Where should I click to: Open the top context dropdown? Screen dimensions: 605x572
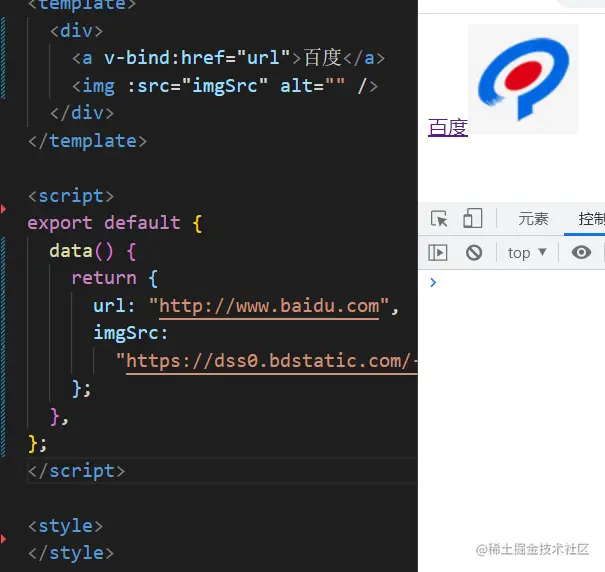(527, 253)
